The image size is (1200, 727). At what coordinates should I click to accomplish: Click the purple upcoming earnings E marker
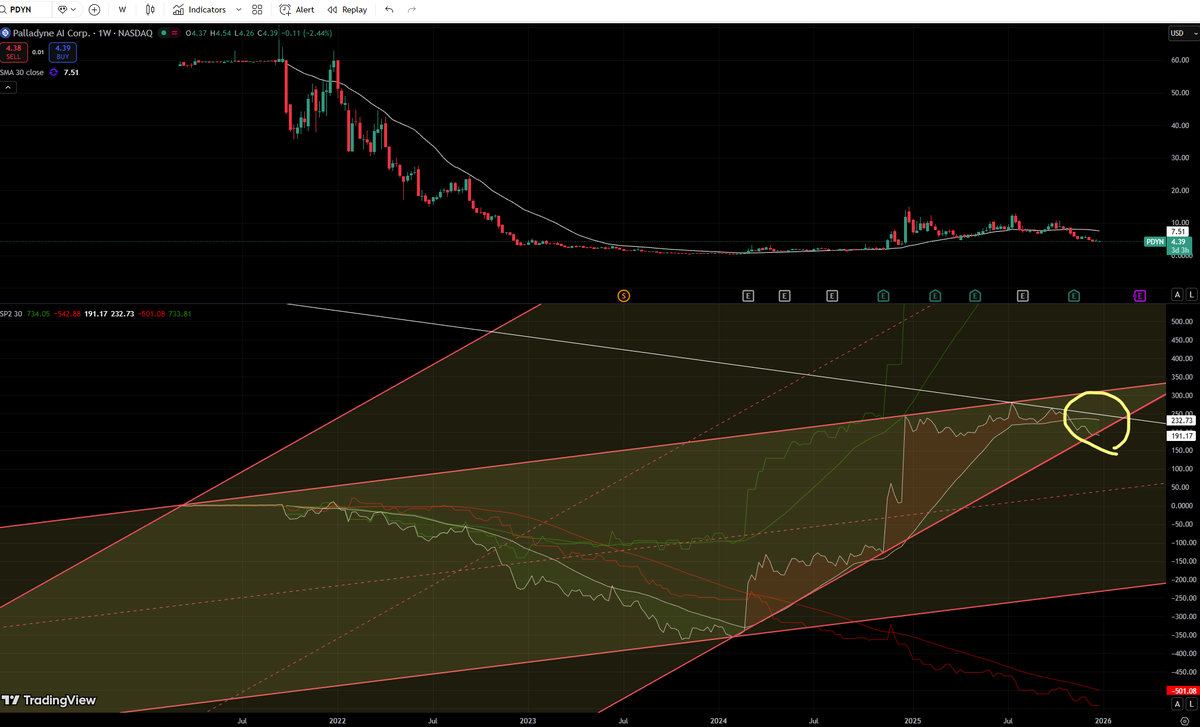pyautogui.click(x=1139, y=295)
